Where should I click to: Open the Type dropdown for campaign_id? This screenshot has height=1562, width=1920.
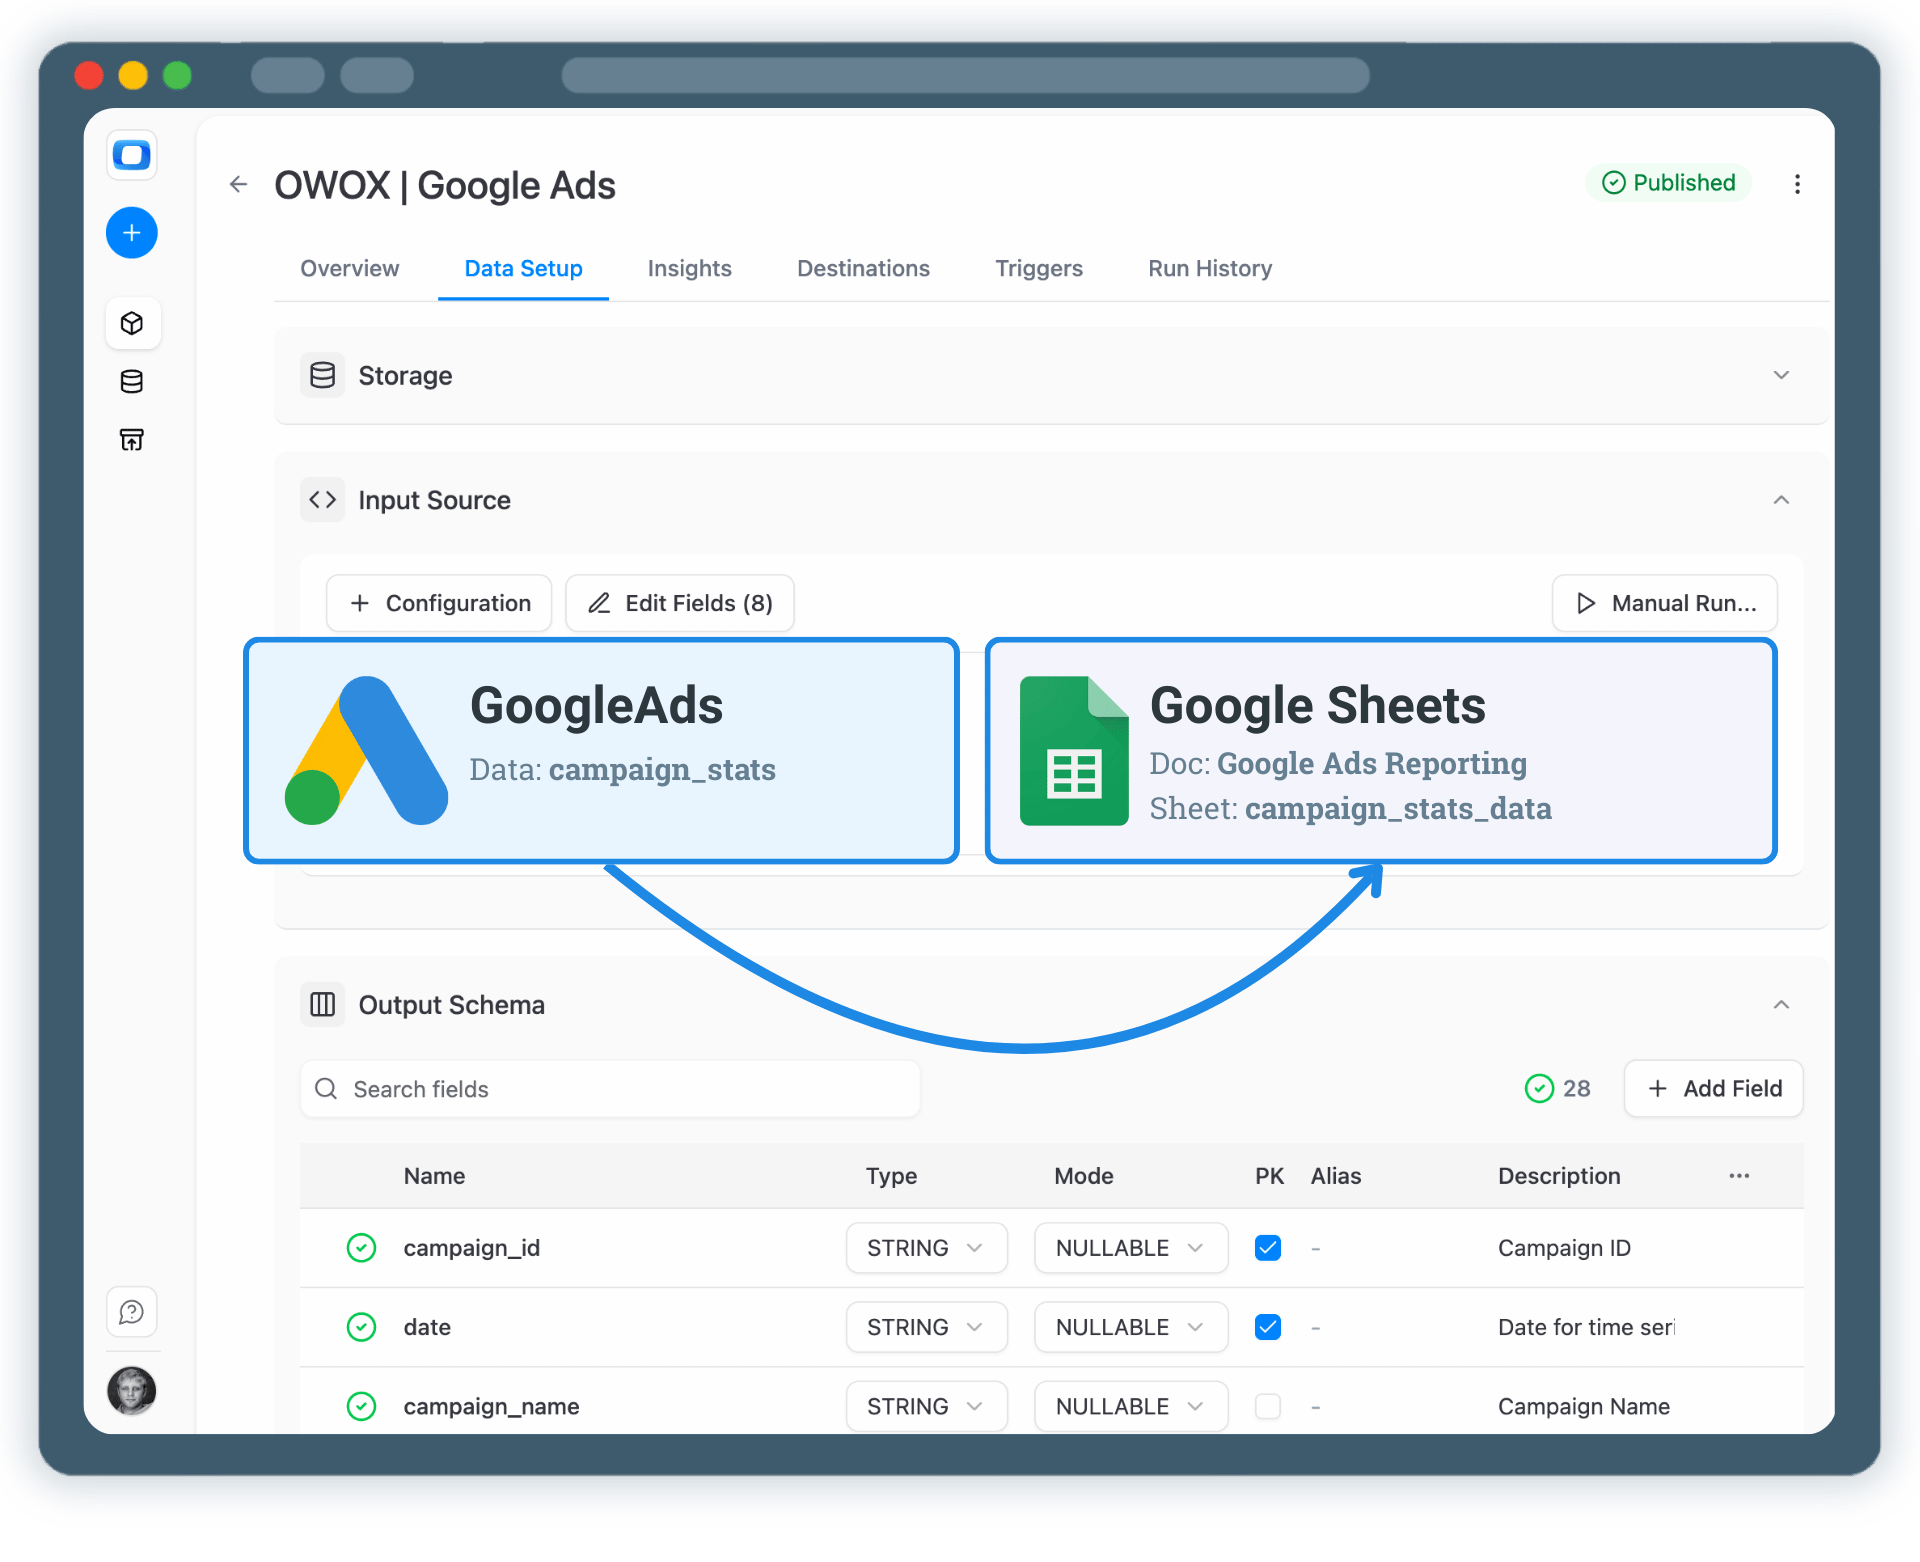click(925, 1247)
